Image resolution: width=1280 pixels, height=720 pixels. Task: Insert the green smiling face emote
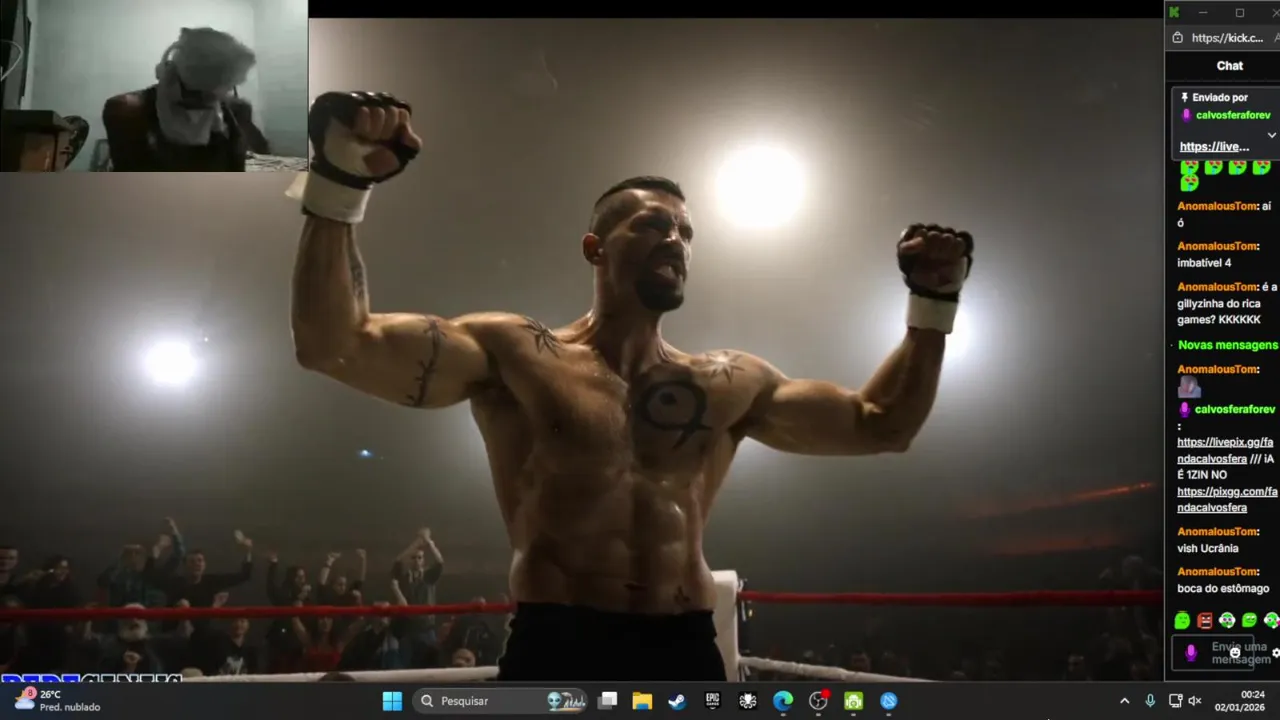click(x=1249, y=621)
